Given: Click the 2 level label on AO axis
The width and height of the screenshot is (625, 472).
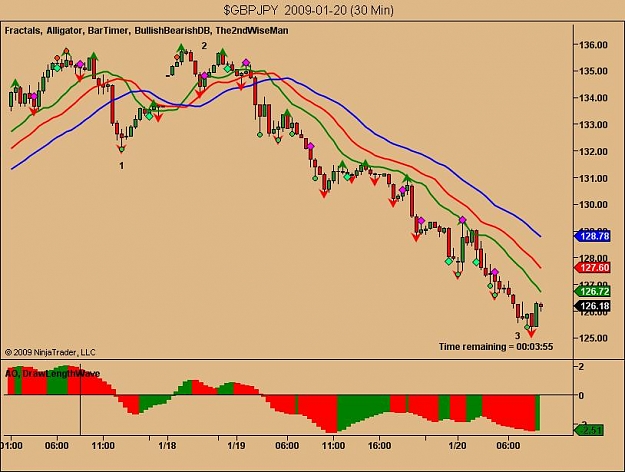Looking at the screenshot, I should point(581,367).
